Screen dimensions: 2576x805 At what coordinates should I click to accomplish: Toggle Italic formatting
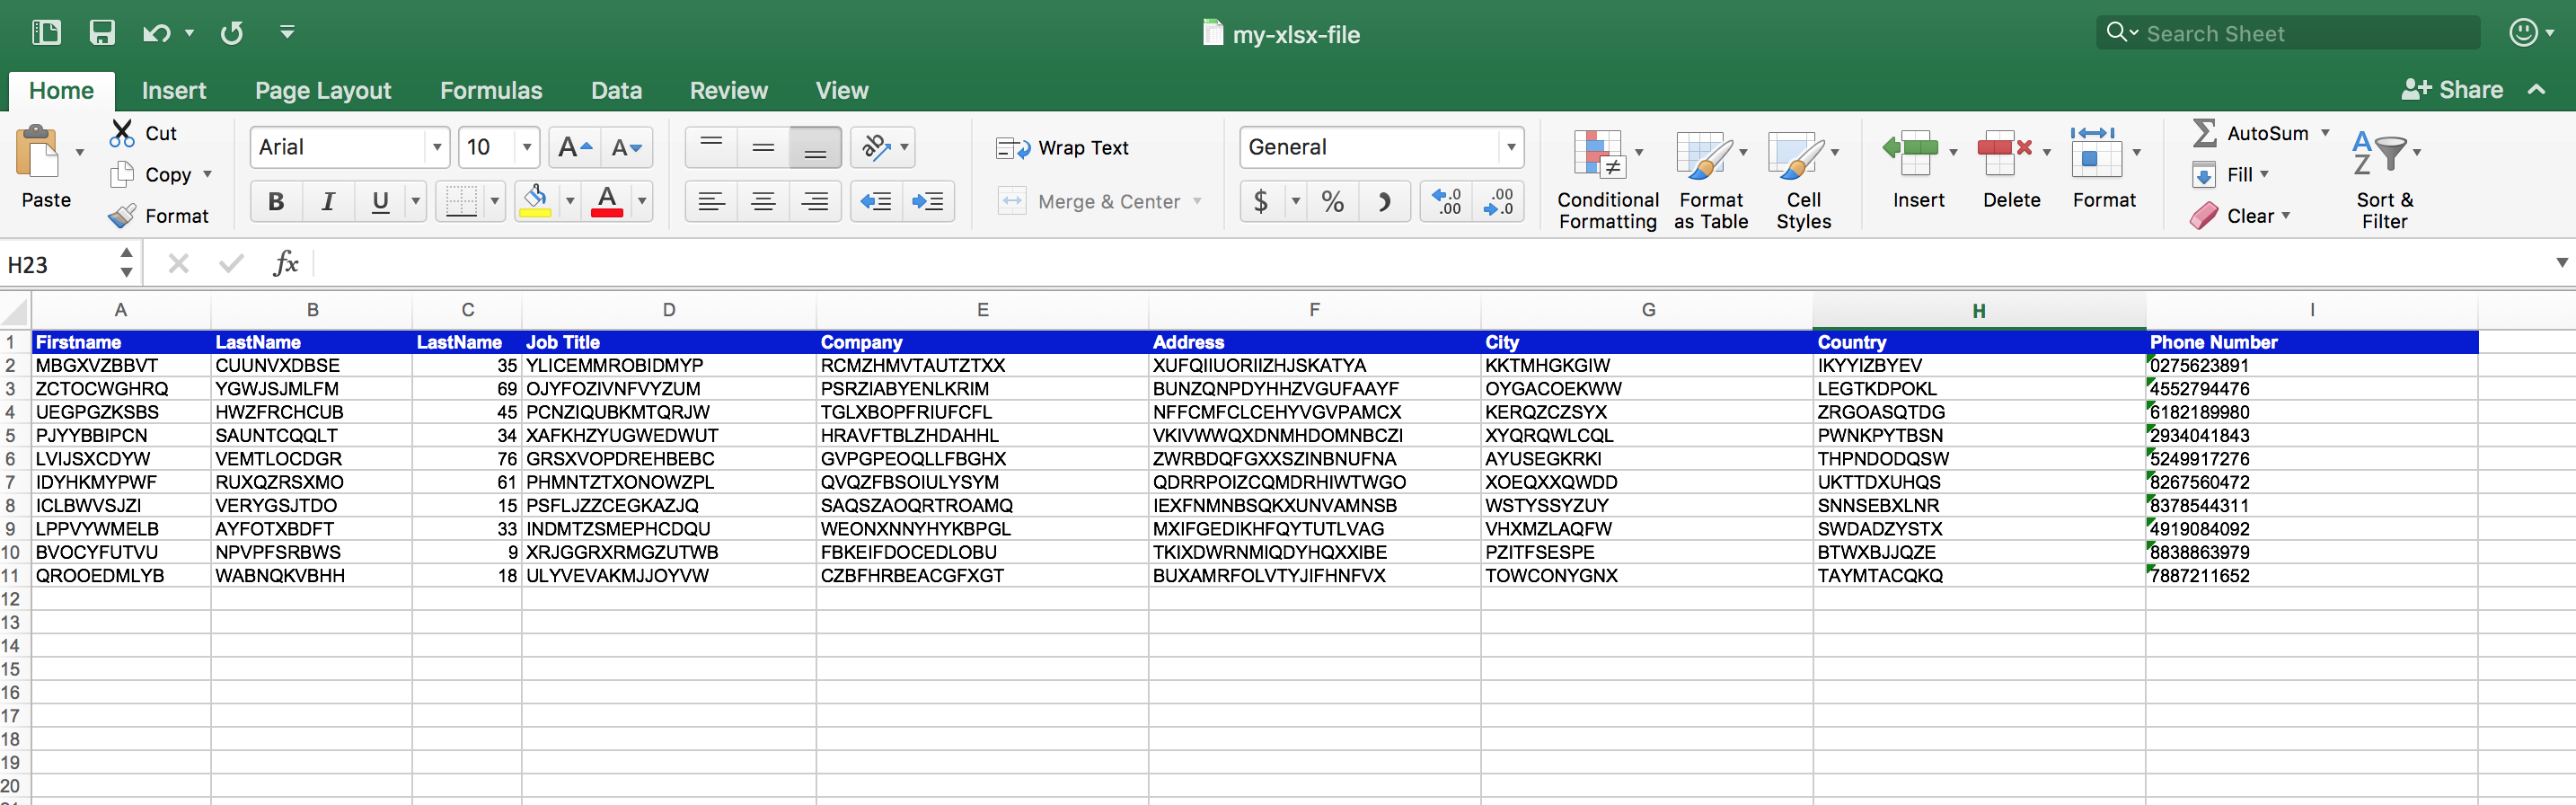point(328,201)
